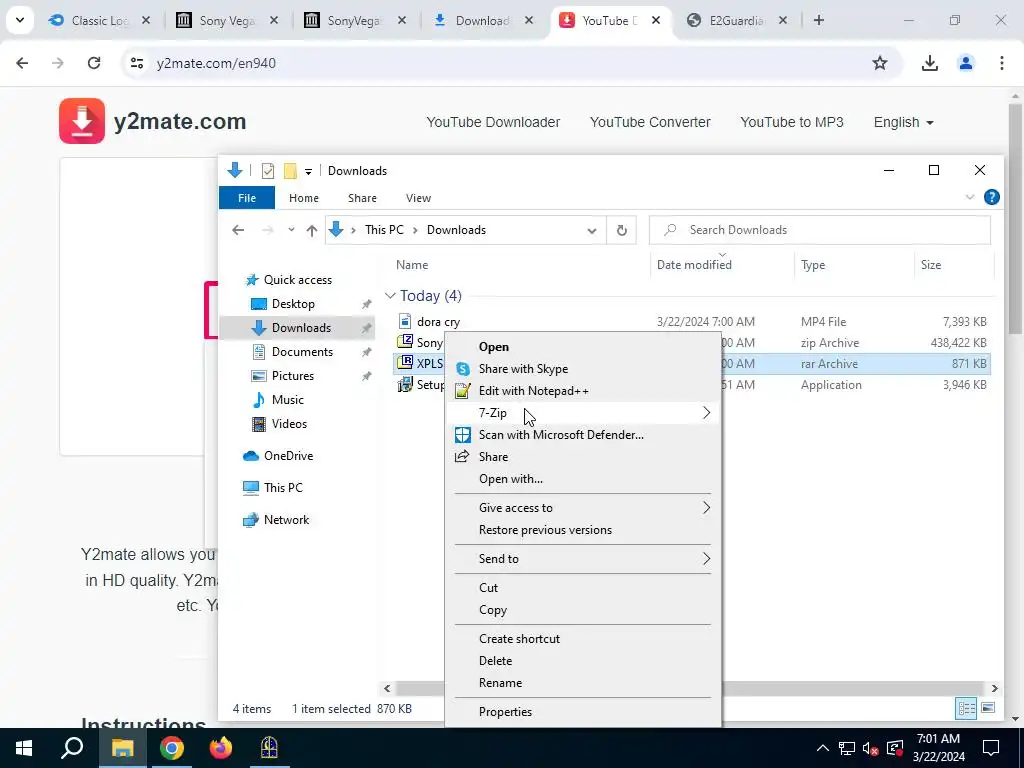Launch Firefox from taskbar
Image resolution: width=1024 pixels, height=768 pixels.
tap(221, 748)
